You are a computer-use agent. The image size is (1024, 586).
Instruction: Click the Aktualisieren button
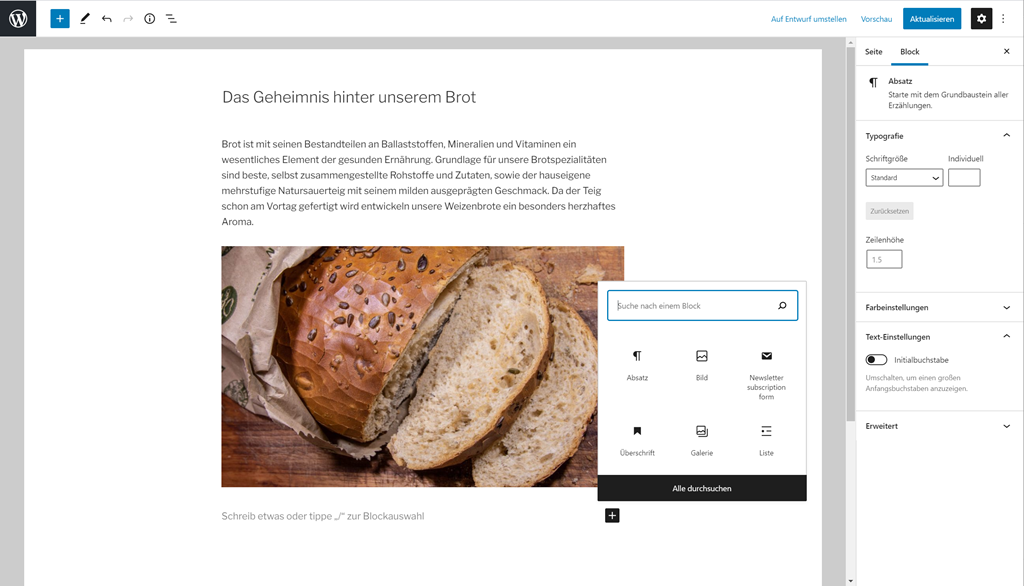(932, 18)
